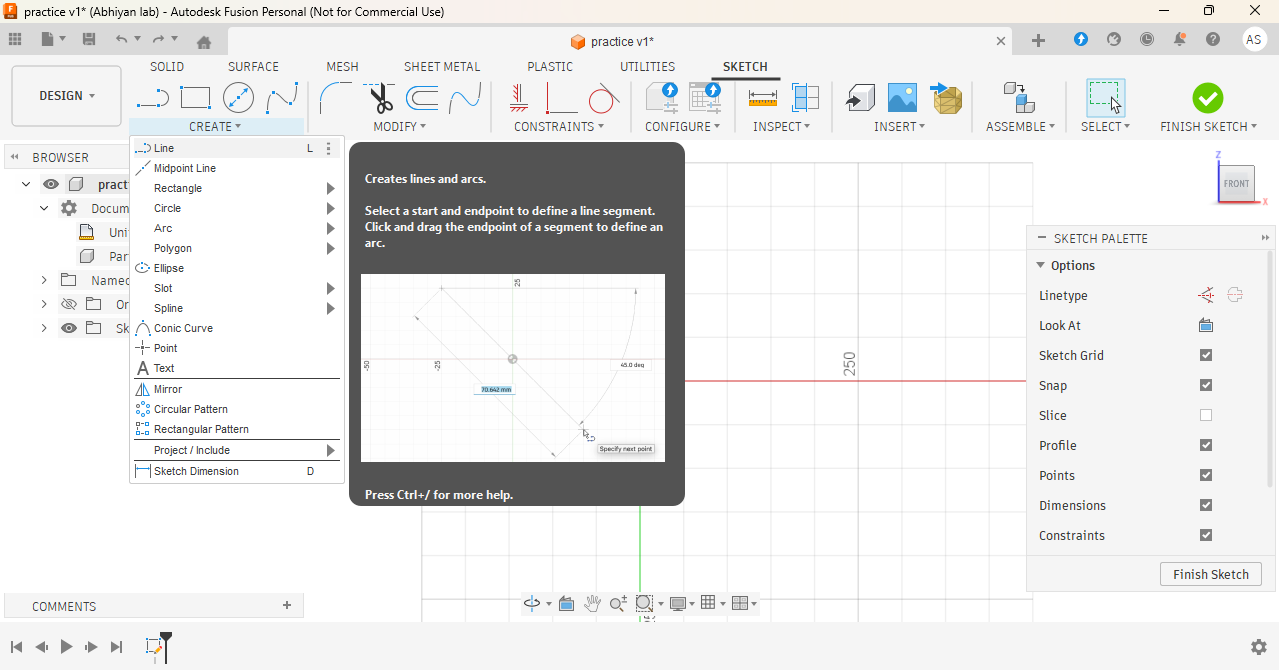Expand the Named Views tree node

[x=44, y=280]
